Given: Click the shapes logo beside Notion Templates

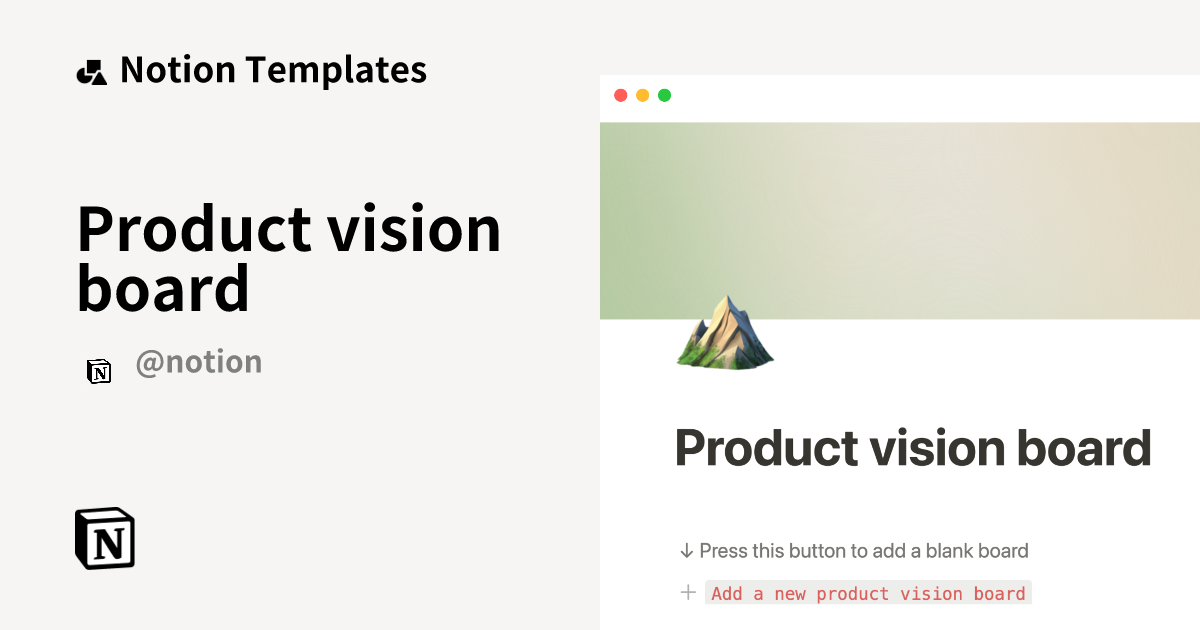Looking at the screenshot, I should (x=91, y=70).
